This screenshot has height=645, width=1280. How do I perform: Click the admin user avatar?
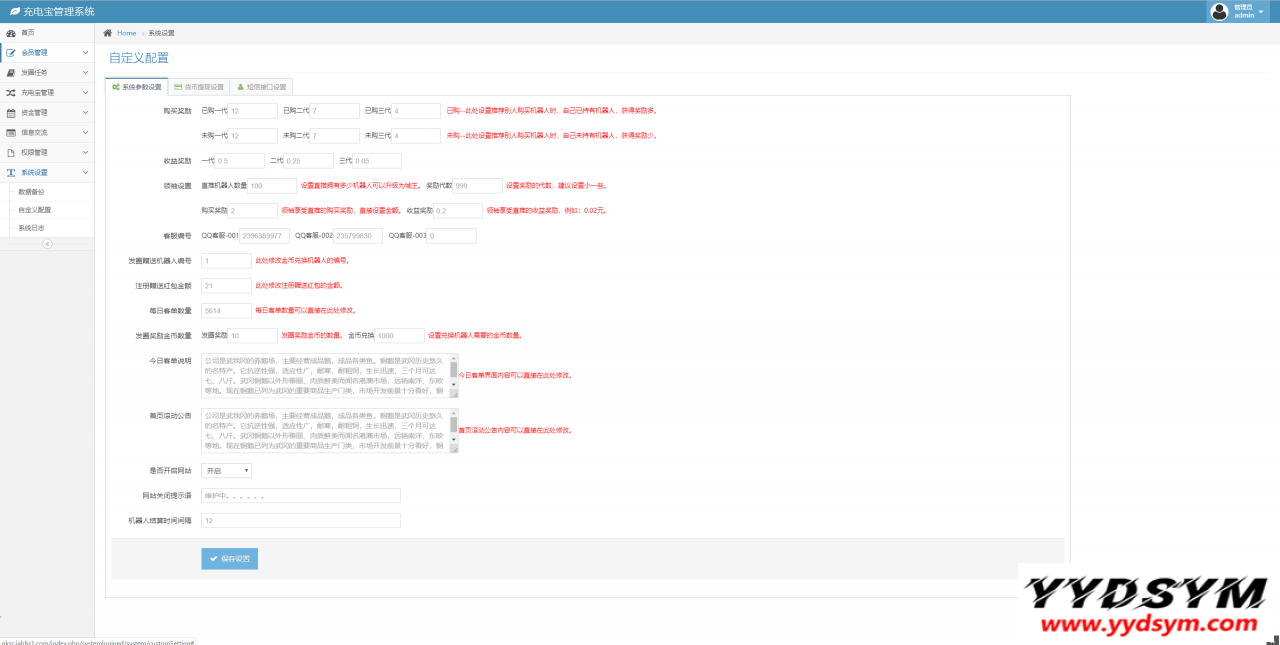point(1219,12)
